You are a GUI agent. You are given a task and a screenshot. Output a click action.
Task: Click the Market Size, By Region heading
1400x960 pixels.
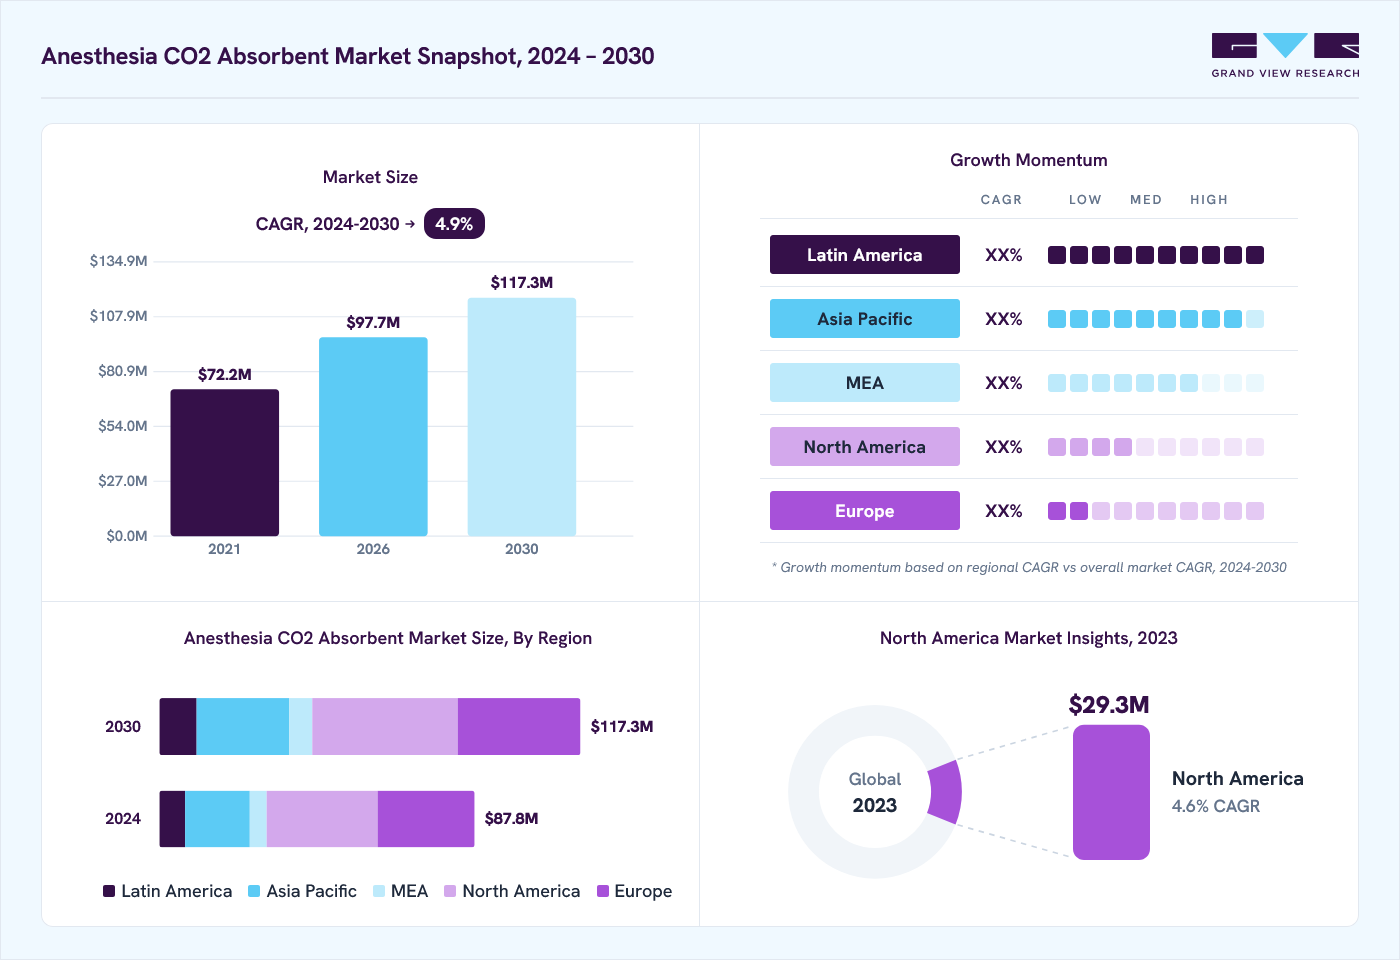click(x=388, y=638)
